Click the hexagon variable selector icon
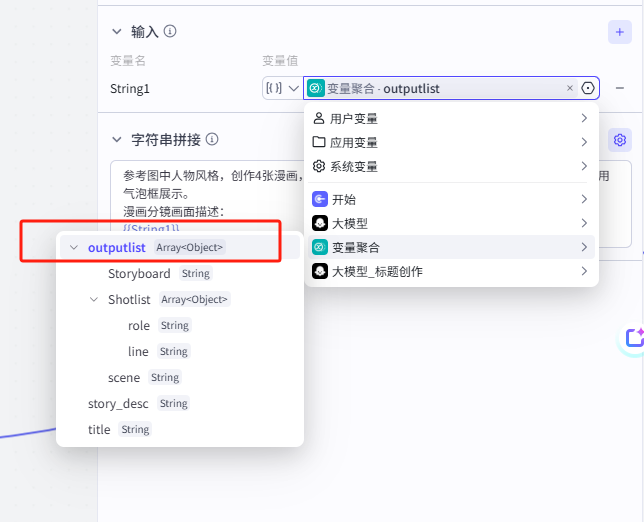Viewport: 644px width, 522px height. point(588,88)
